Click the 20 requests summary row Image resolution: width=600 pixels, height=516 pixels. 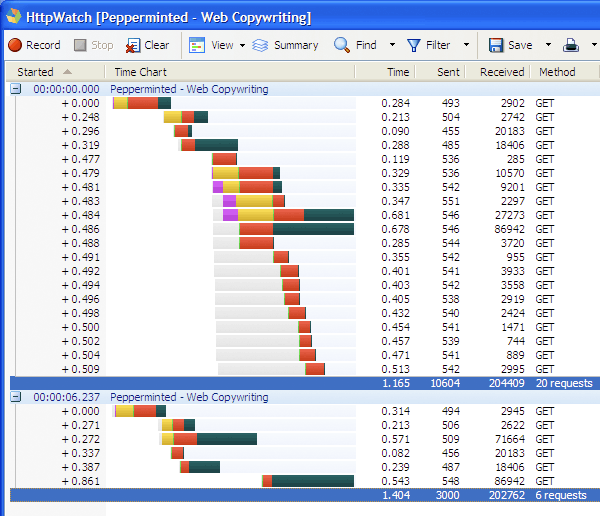click(305, 383)
